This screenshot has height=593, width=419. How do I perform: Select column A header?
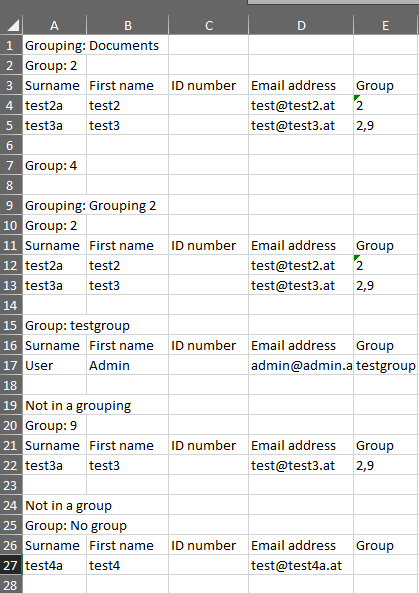(x=54, y=25)
